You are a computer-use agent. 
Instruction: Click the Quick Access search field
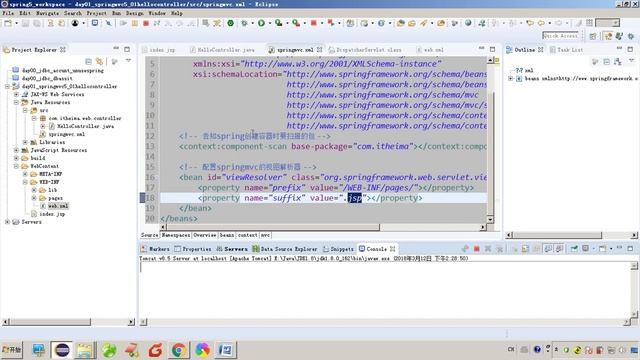(560, 36)
